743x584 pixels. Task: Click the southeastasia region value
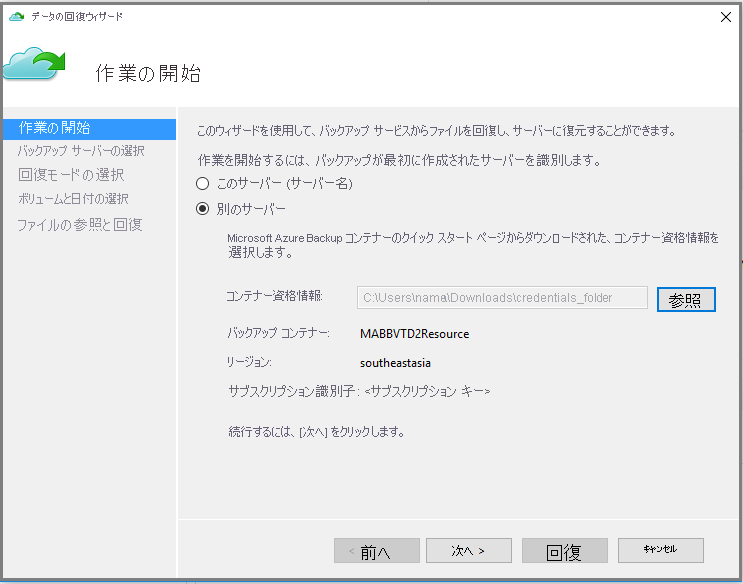click(x=395, y=363)
